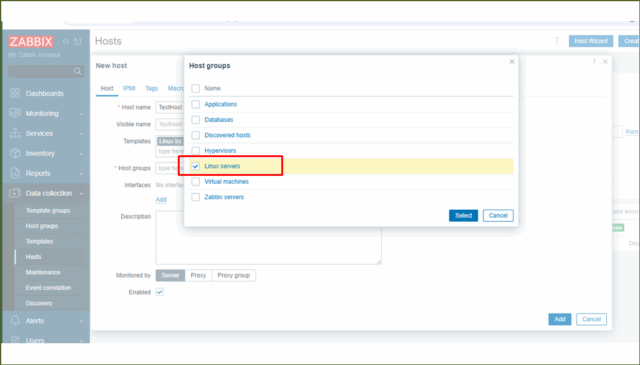This screenshot has height=365, width=640.
Task: Switch to the Tags tab
Action: pos(151,88)
